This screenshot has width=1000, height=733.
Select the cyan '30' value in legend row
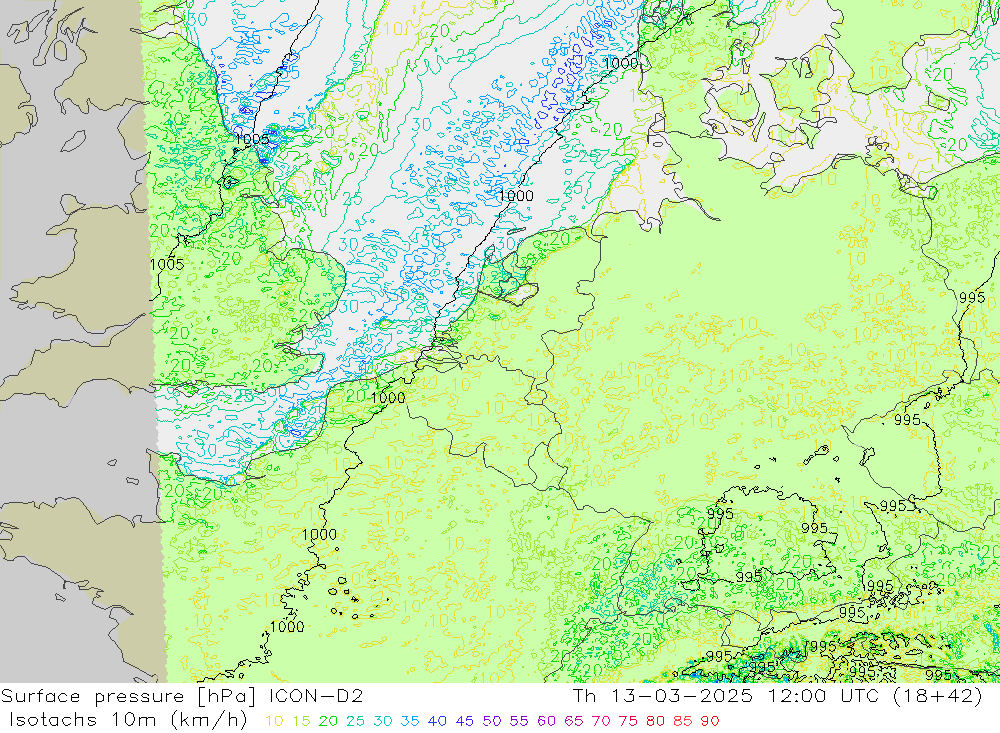point(383,722)
